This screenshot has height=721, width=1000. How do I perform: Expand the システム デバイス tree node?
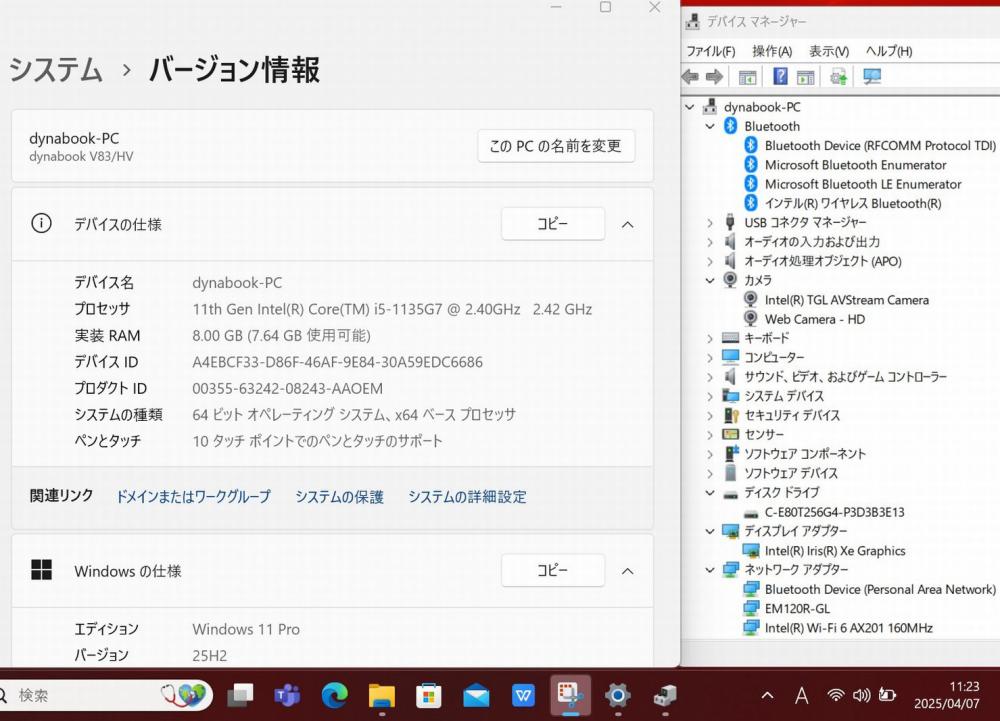coord(710,397)
